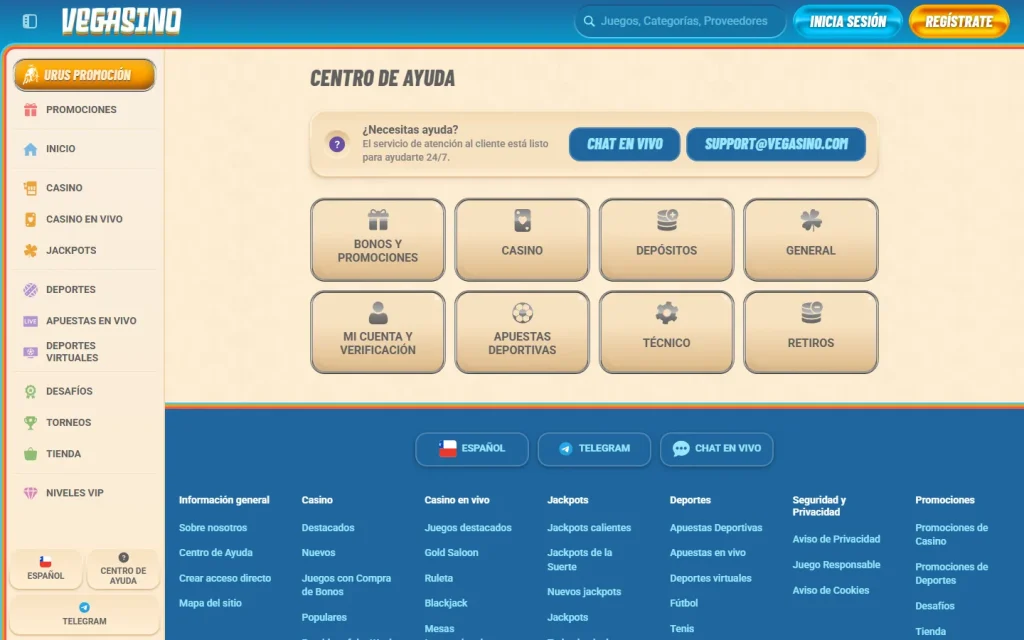Open the Retiros help category
1024x640 pixels.
coord(810,332)
